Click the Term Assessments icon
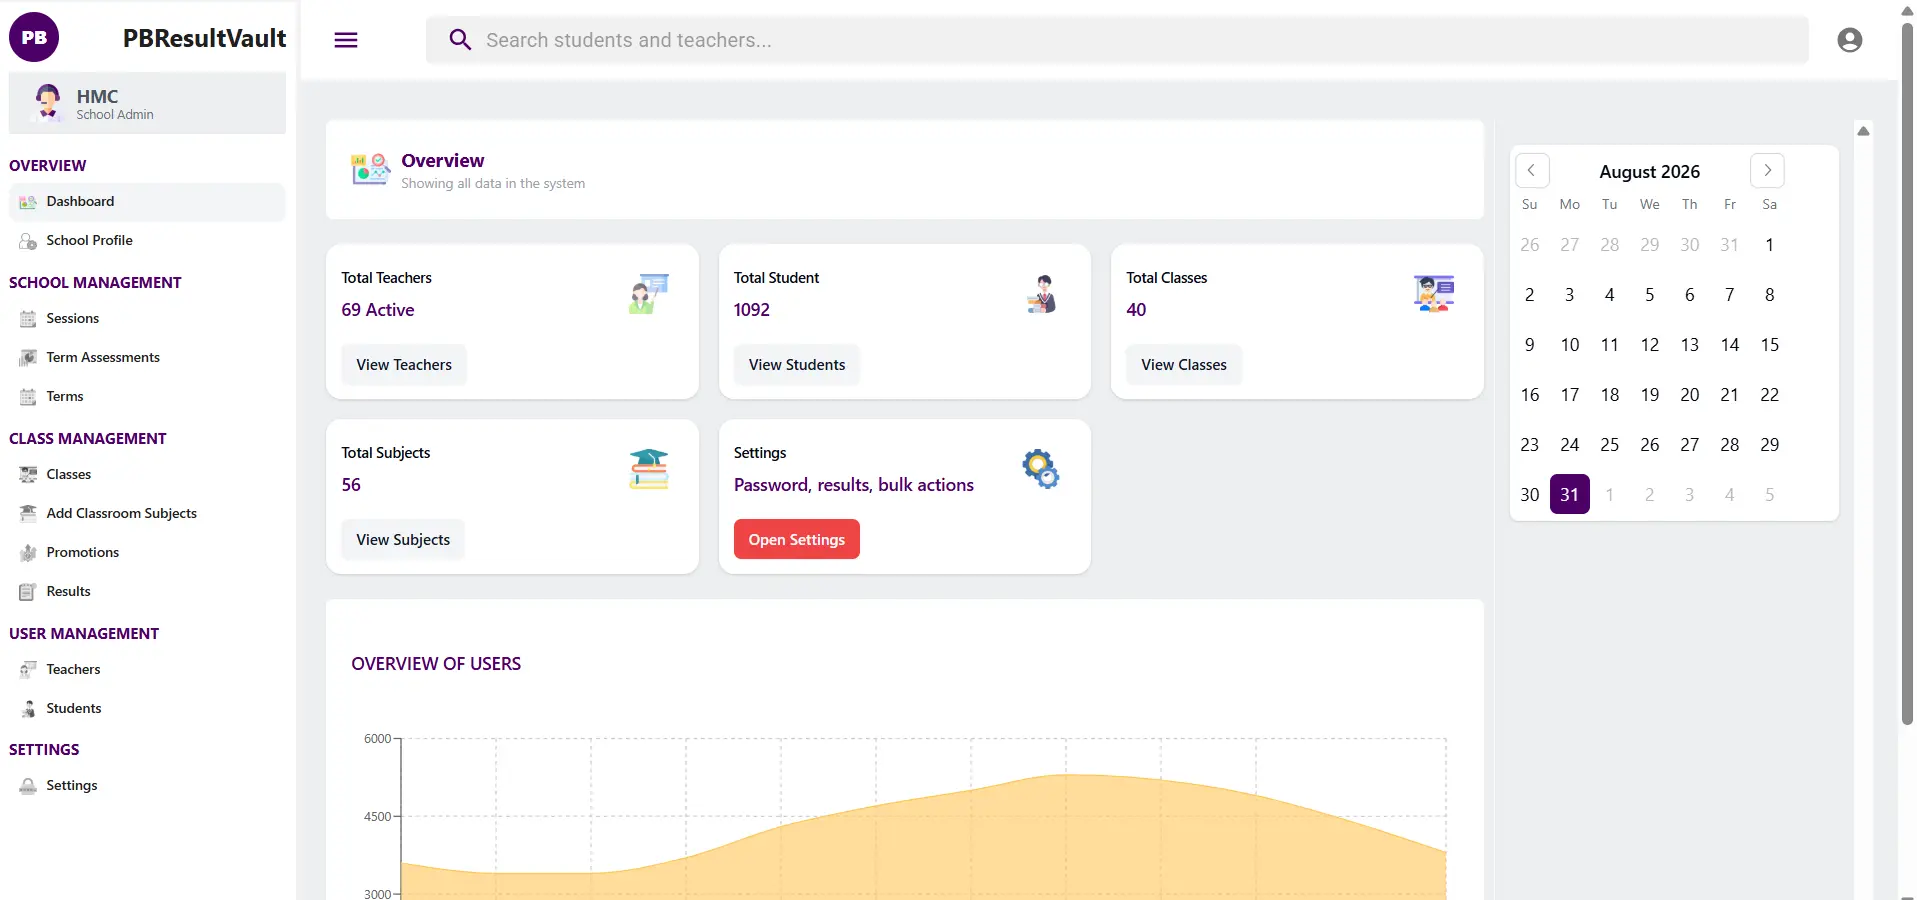This screenshot has width=1917, height=900. click(28, 358)
